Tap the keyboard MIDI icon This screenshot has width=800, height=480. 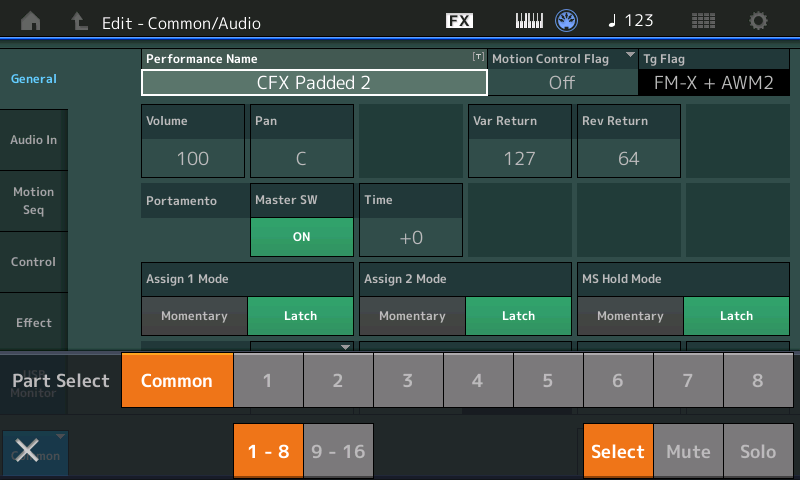click(x=529, y=21)
